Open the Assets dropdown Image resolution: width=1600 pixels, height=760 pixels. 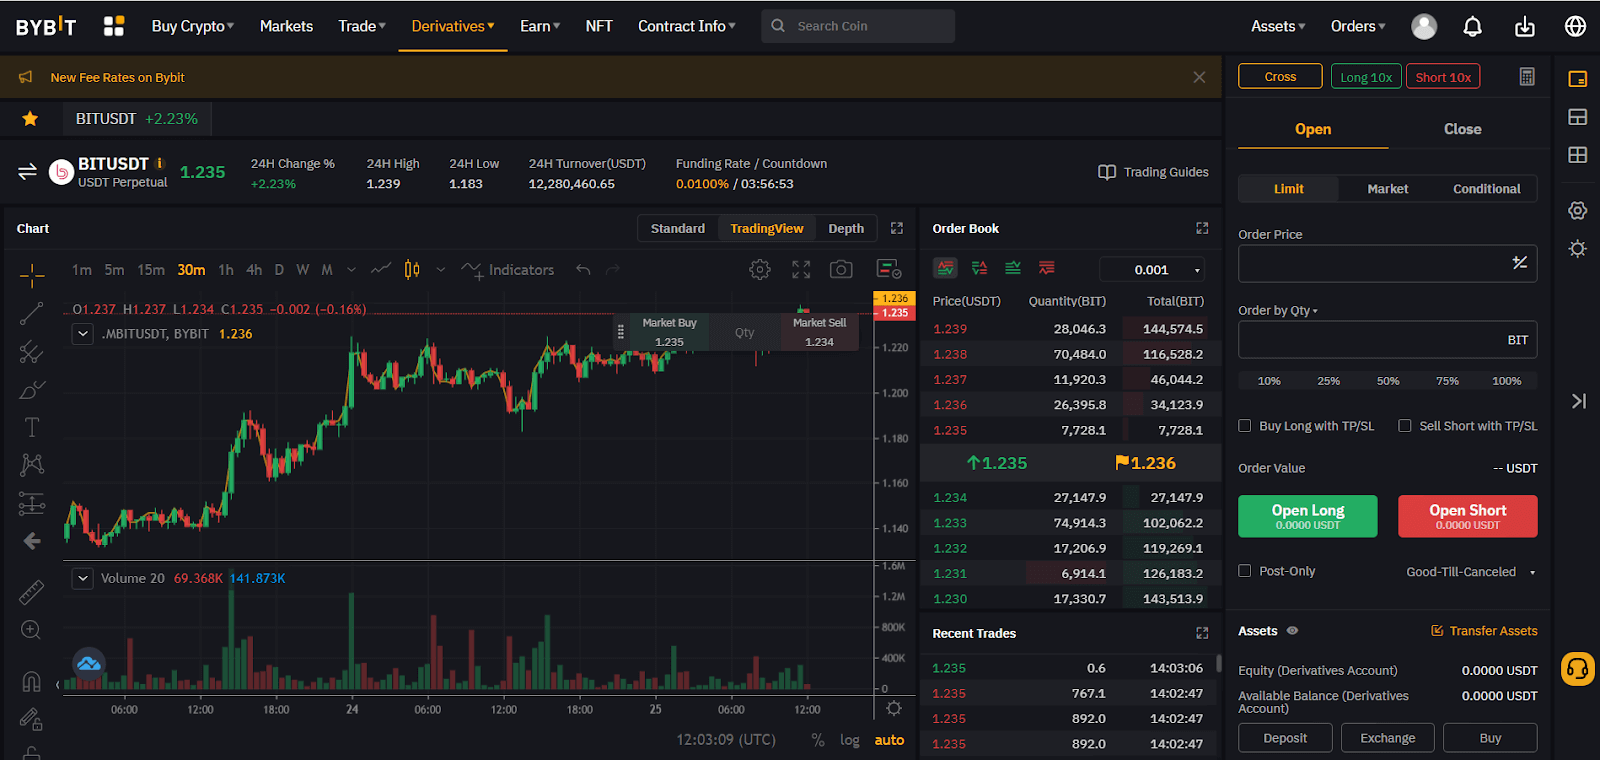point(1278,26)
